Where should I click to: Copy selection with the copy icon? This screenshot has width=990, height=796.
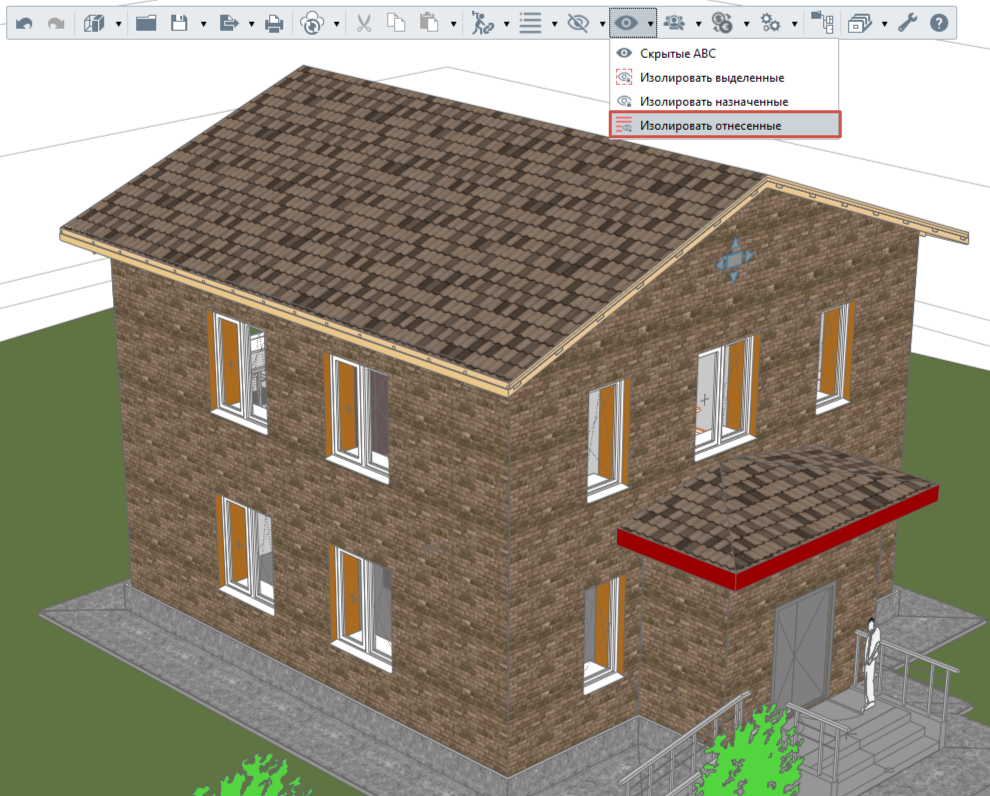(396, 24)
